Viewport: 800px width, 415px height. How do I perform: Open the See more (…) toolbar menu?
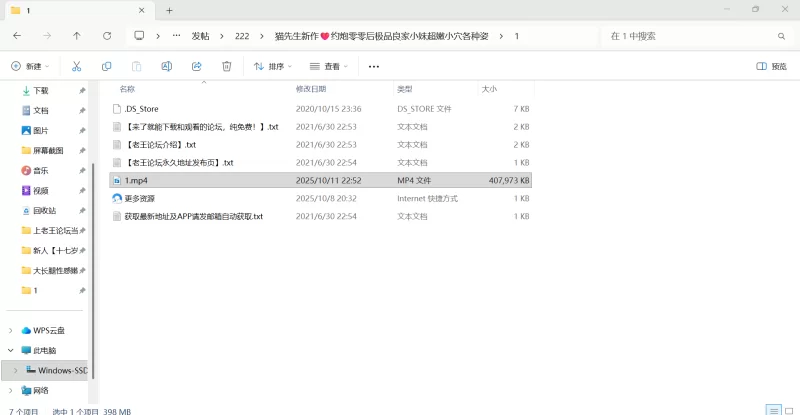click(374, 66)
